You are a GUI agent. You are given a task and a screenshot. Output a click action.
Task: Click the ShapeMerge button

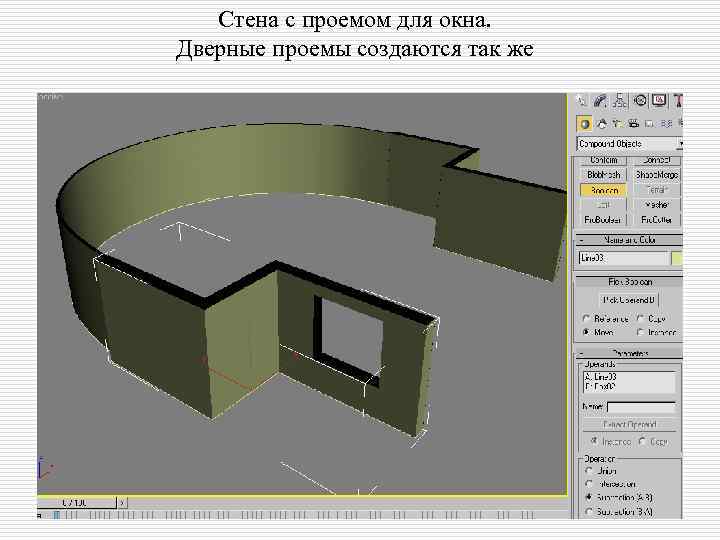(x=657, y=175)
